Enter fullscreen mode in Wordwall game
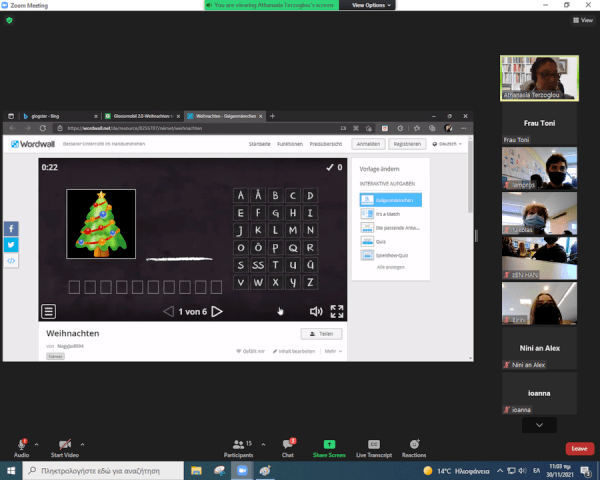 337,311
